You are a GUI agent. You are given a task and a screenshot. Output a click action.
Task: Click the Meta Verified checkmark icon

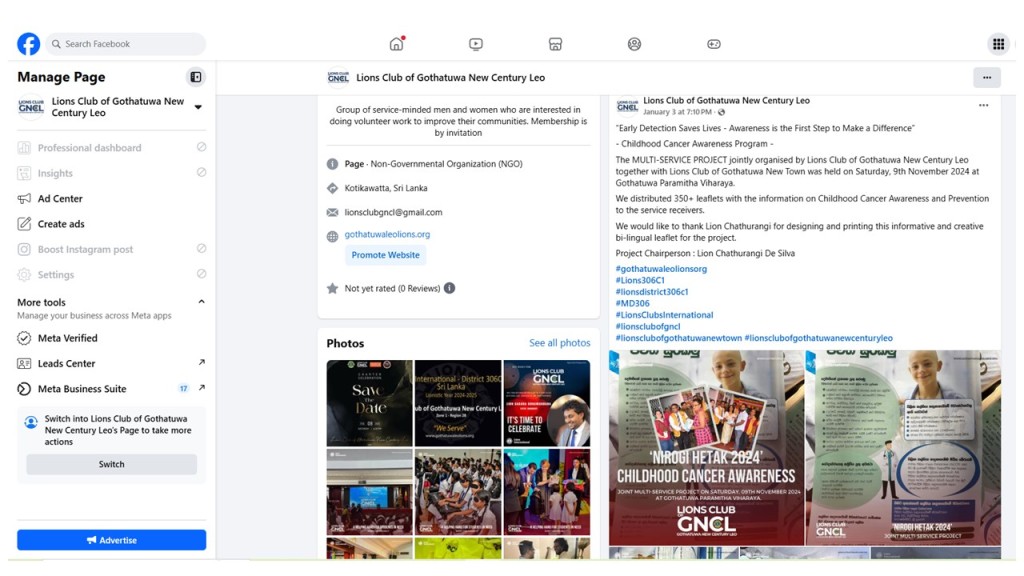click(x=24, y=338)
